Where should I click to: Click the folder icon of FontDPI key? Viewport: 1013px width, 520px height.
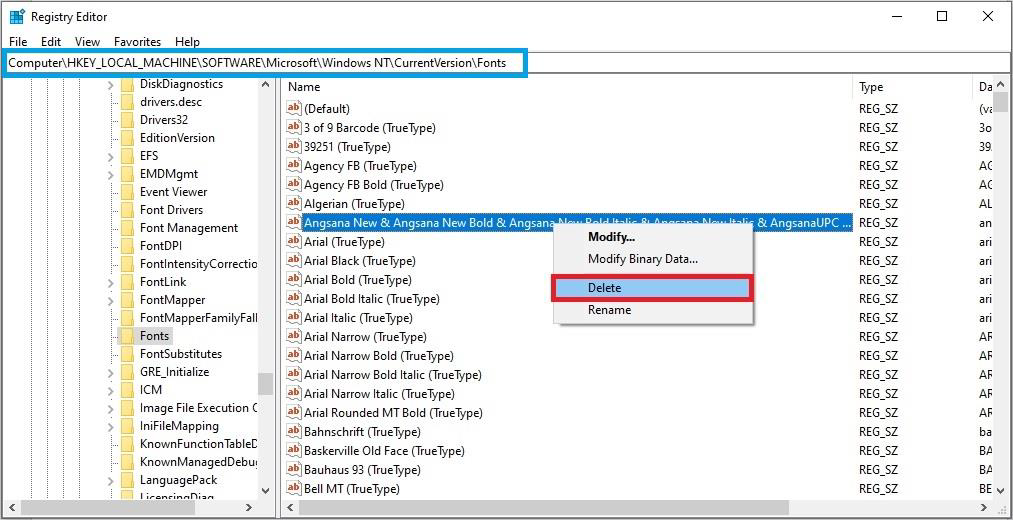(x=127, y=245)
